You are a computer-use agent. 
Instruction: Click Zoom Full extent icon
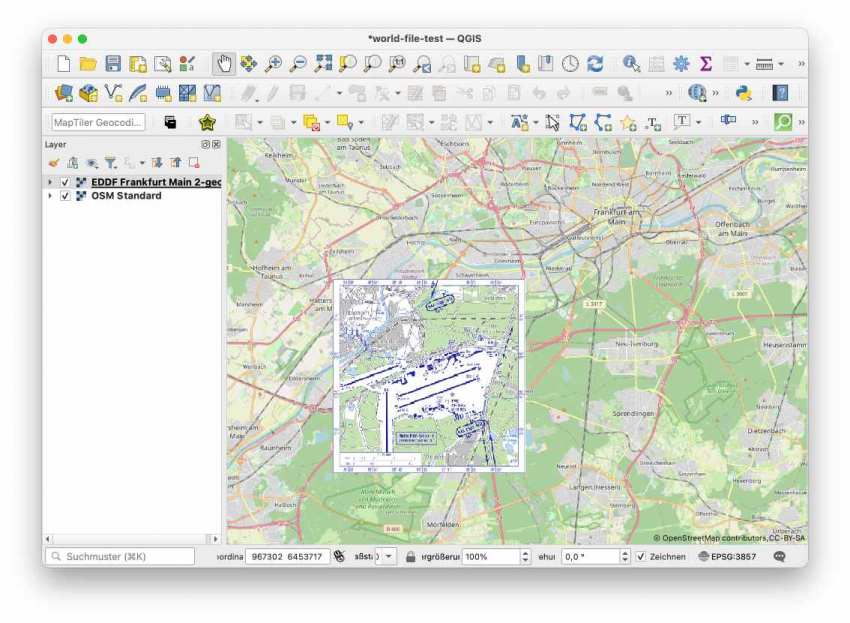tap(323, 64)
